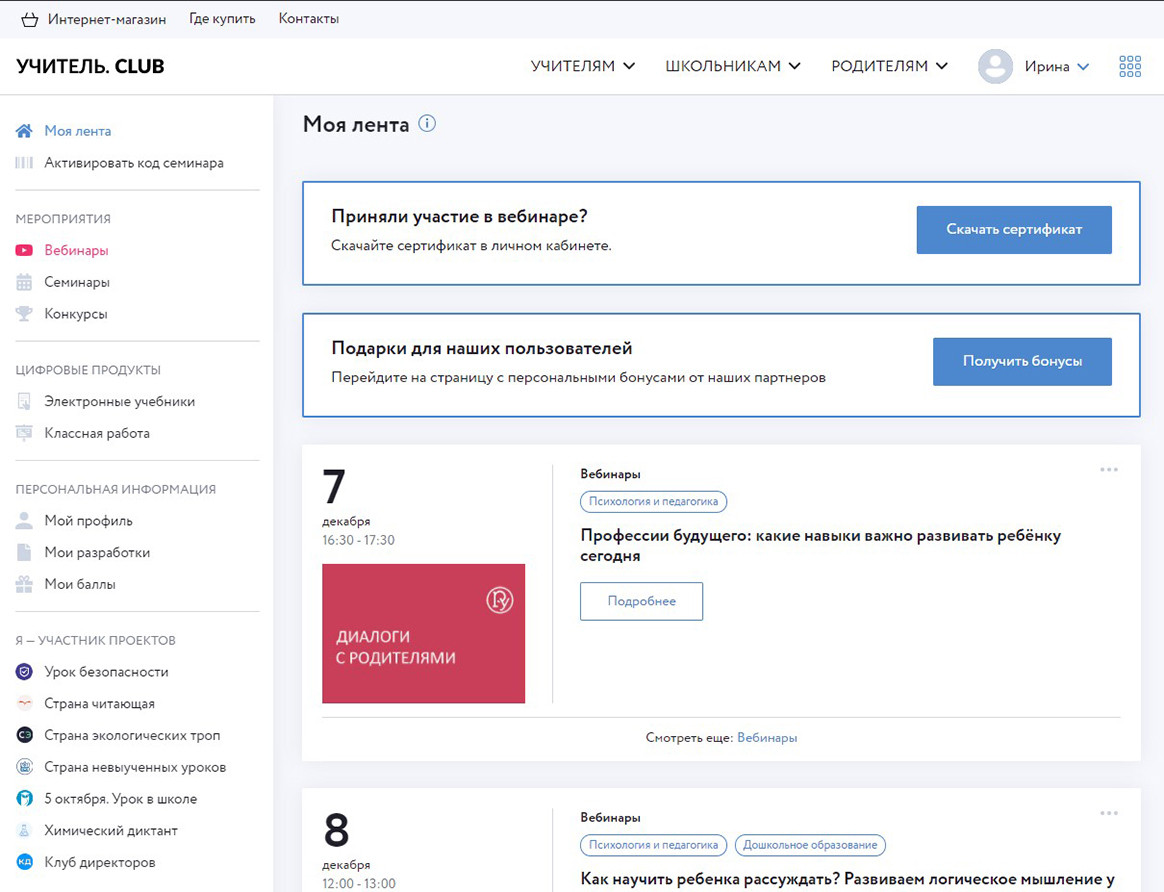Click the icon beside Страна невыученных уроков
Screen dimensions: 1164x892
click(x=24, y=767)
